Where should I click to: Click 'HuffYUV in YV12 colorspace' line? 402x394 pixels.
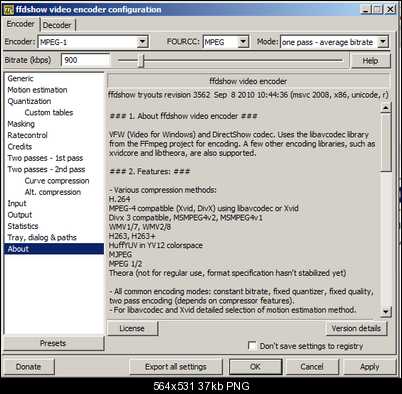pos(156,245)
